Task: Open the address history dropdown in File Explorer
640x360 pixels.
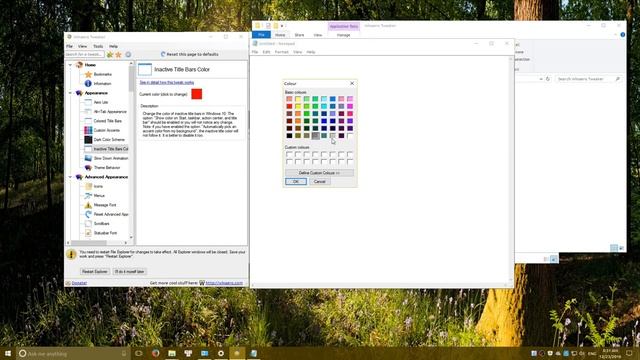Action: pos(541,79)
